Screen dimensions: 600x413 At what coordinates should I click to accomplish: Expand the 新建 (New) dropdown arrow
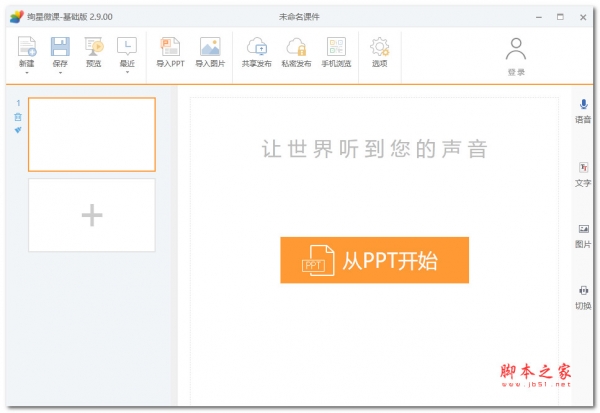click(x=27, y=73)
